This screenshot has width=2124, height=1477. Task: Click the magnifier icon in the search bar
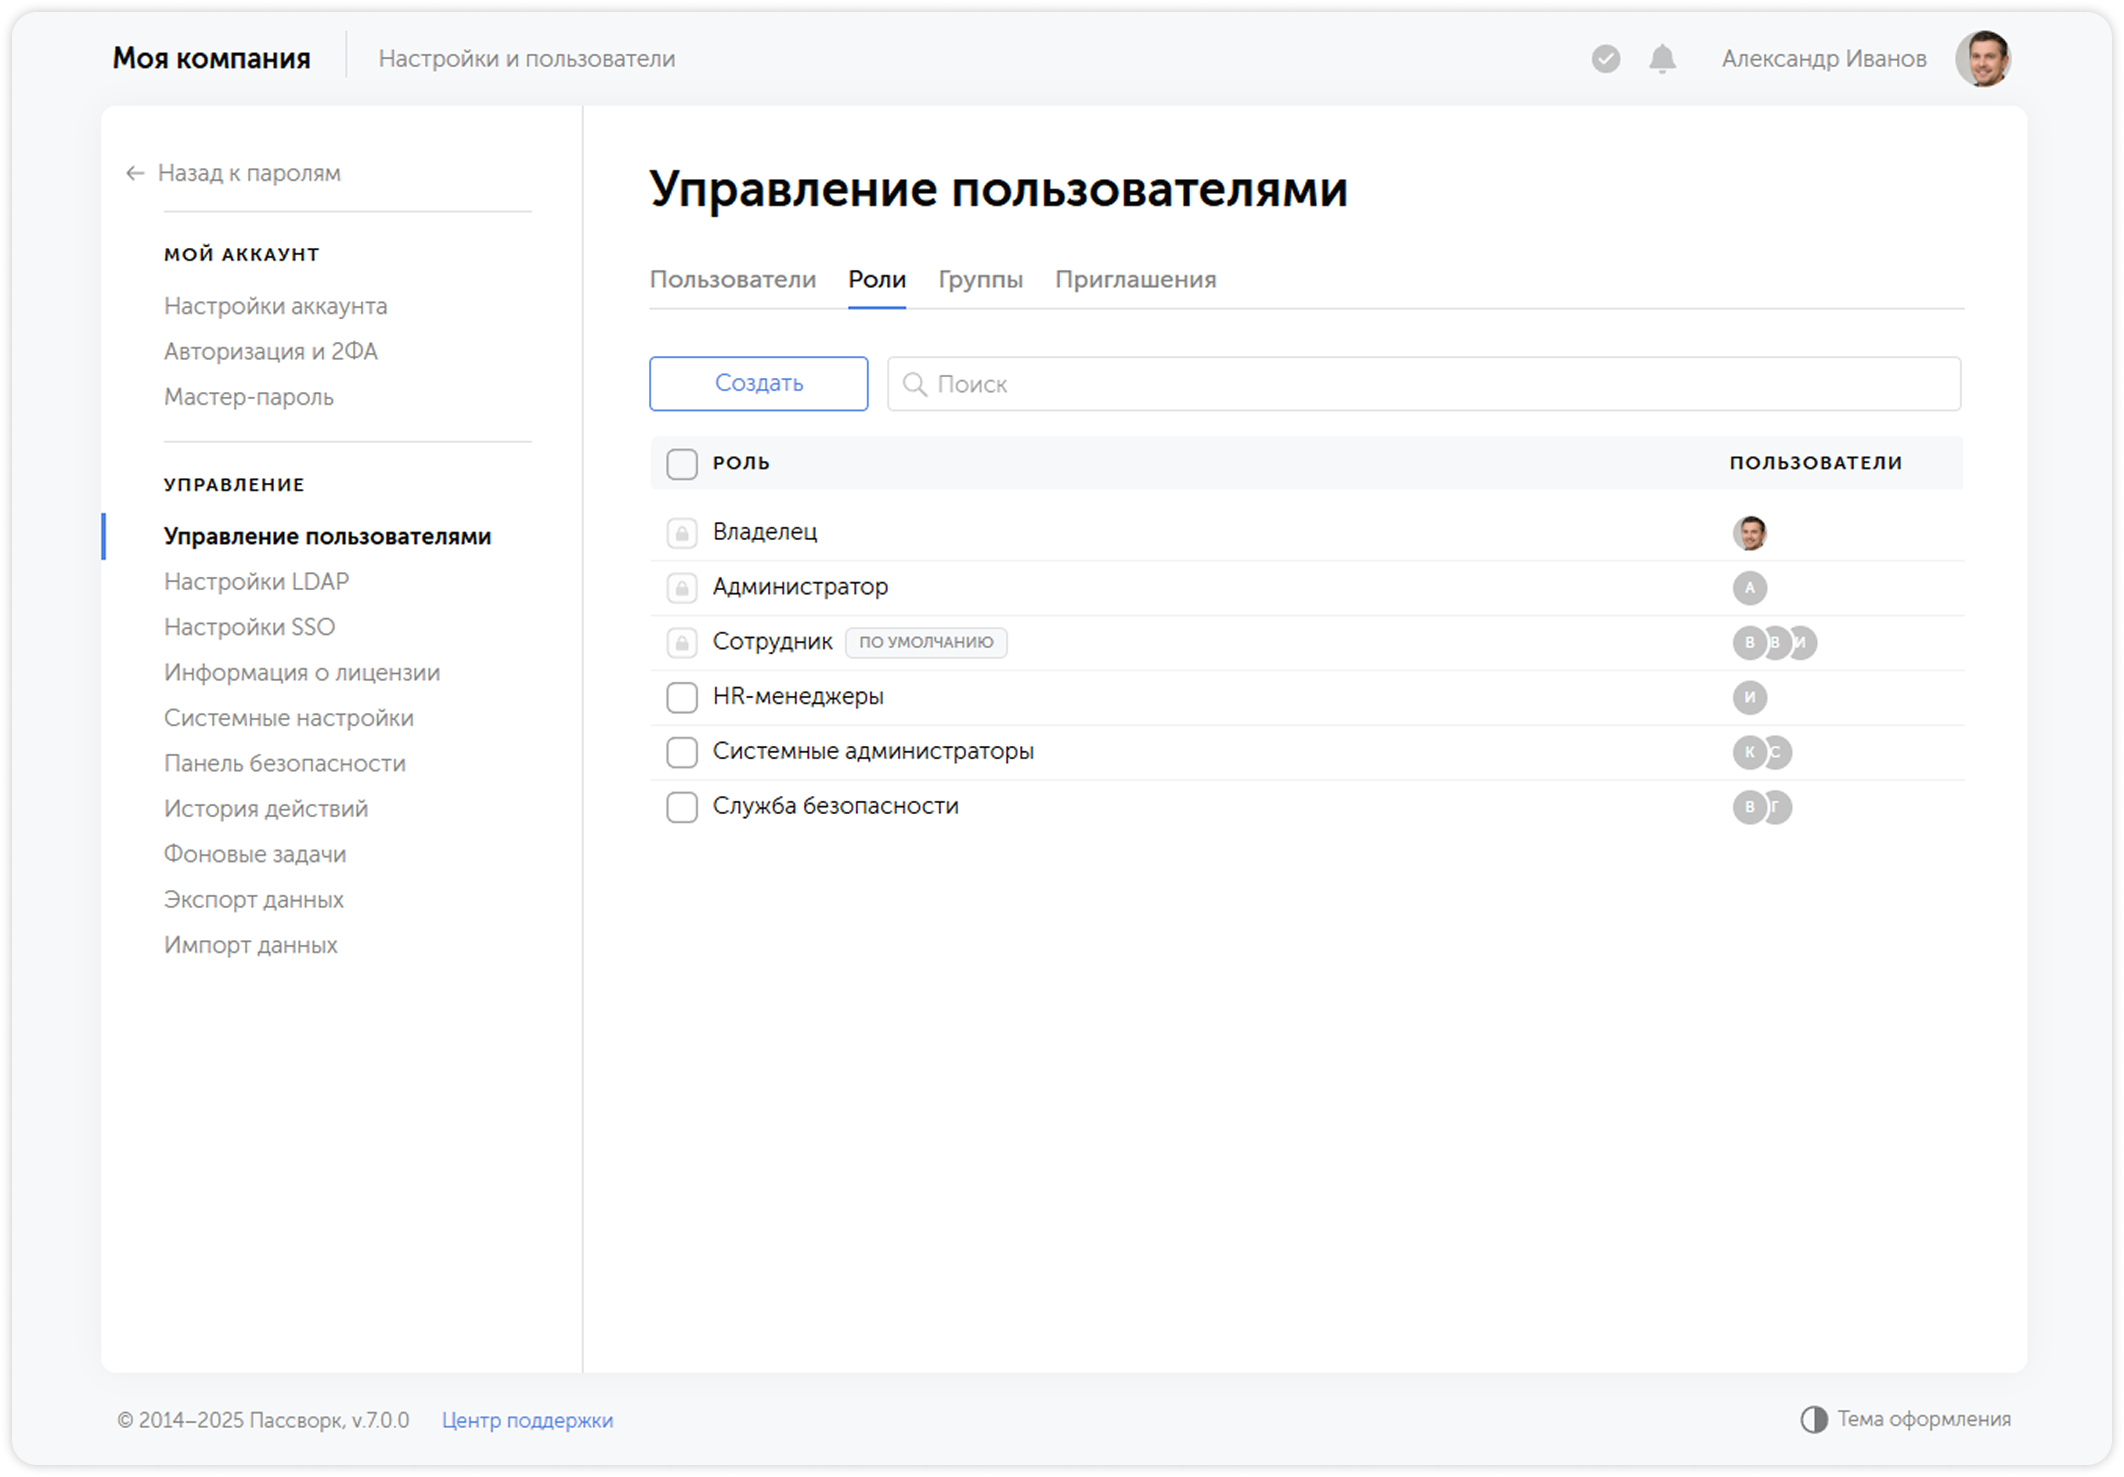[915, 384]
